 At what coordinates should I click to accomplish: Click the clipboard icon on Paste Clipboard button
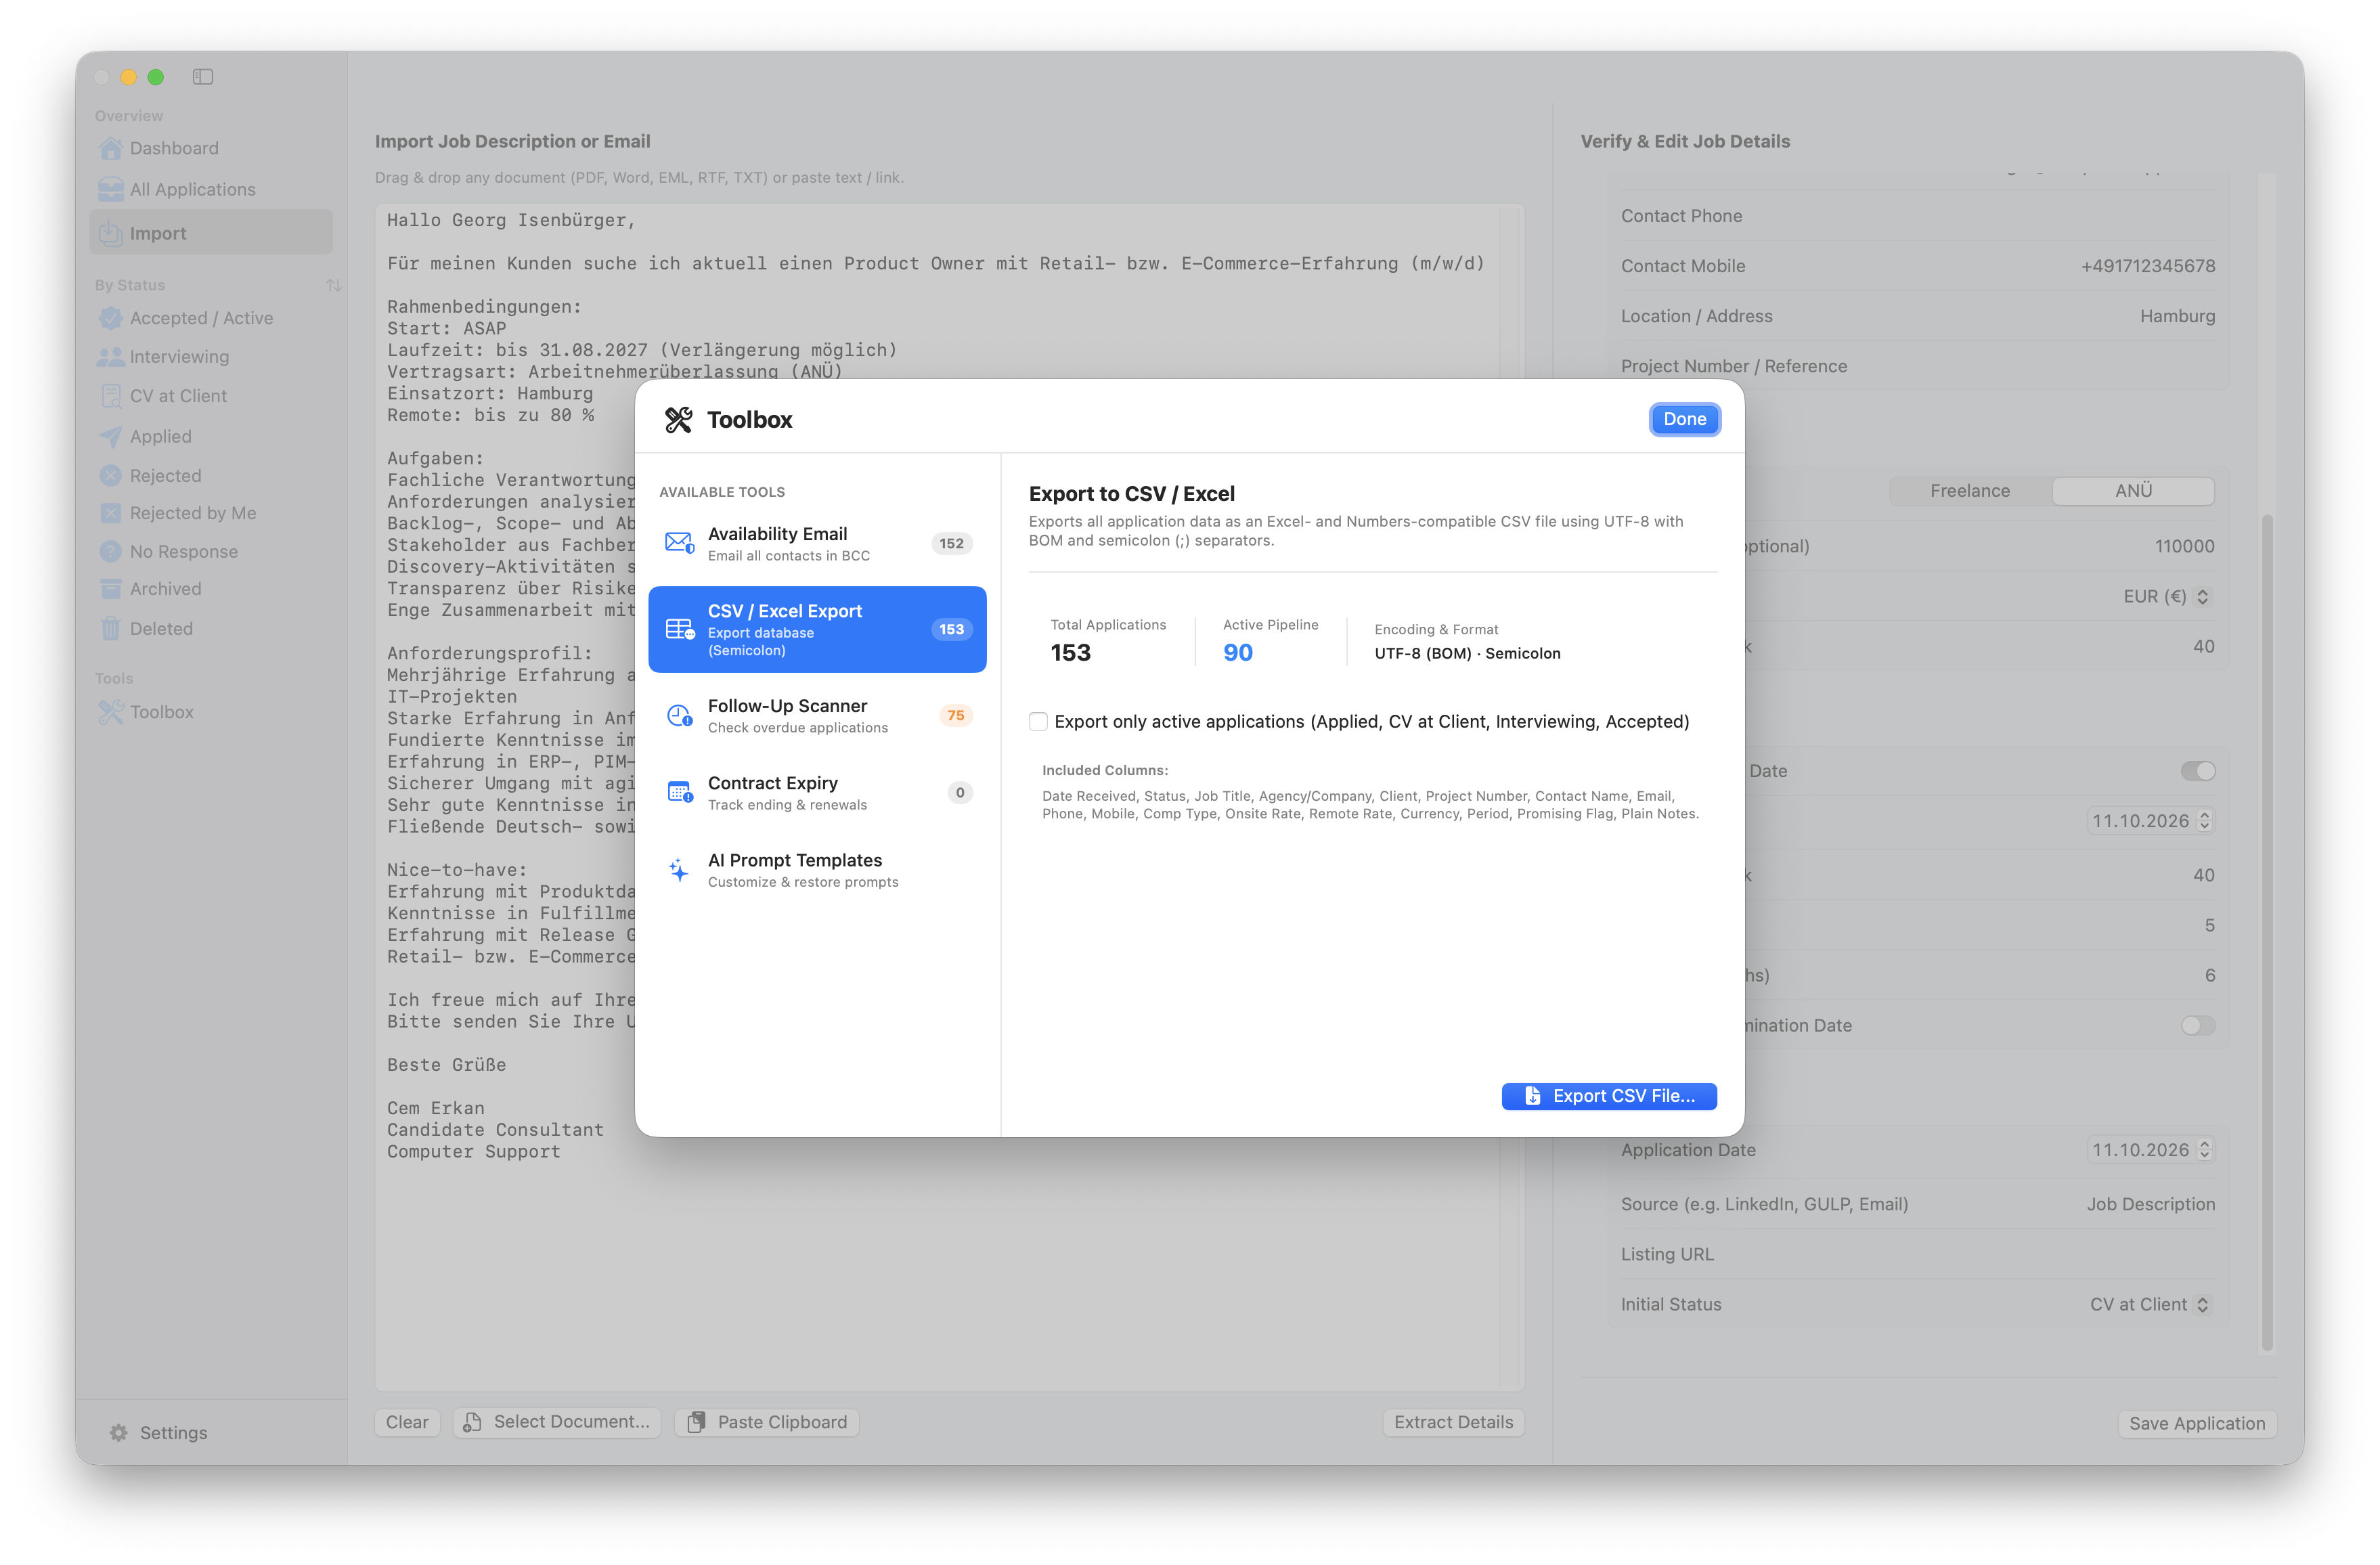point(697,1422)
